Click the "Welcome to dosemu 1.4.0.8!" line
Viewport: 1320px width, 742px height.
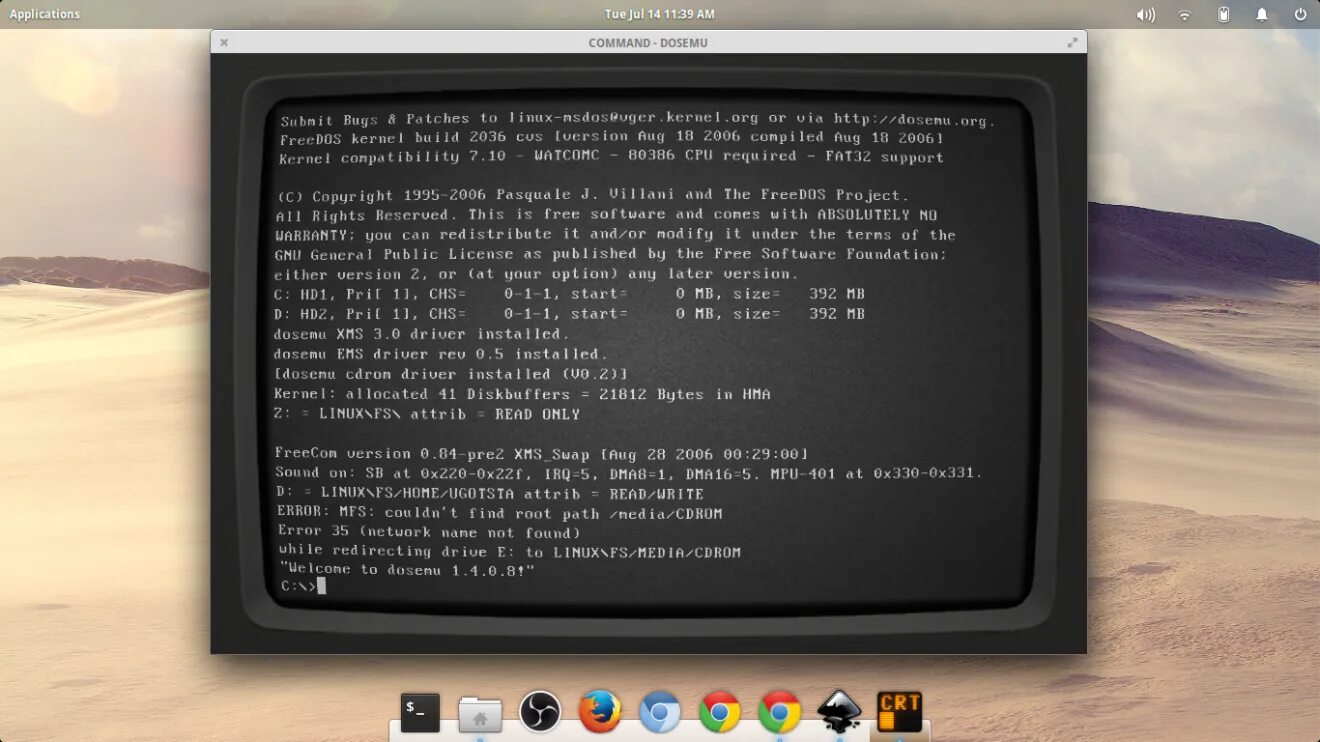407,569
